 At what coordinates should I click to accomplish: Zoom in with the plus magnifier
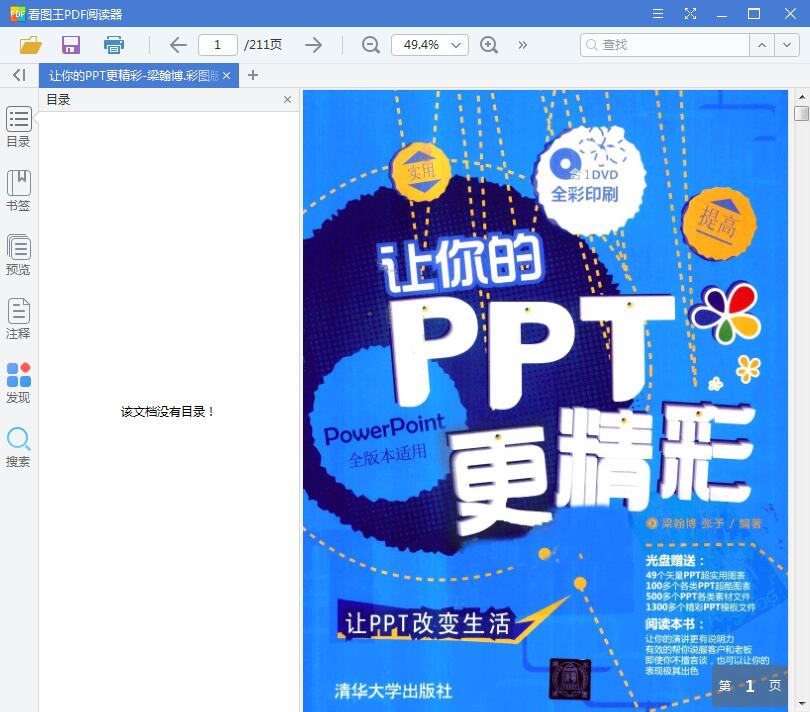point(488,45)
